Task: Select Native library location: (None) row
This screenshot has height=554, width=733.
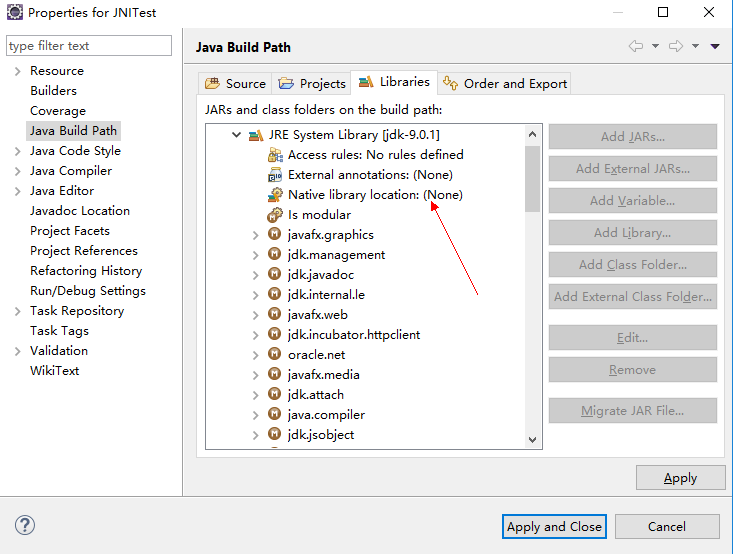Action: [x=365, y=194]
